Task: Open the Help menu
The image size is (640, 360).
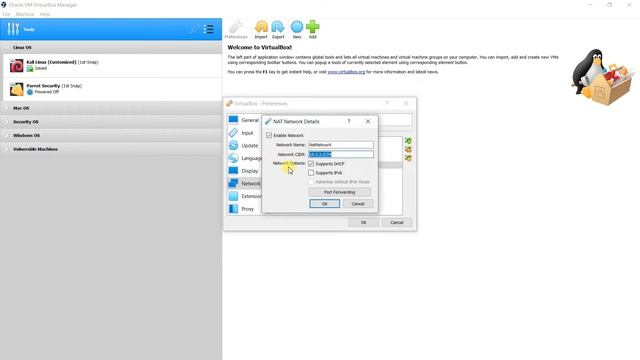Action: click(45, 14)
